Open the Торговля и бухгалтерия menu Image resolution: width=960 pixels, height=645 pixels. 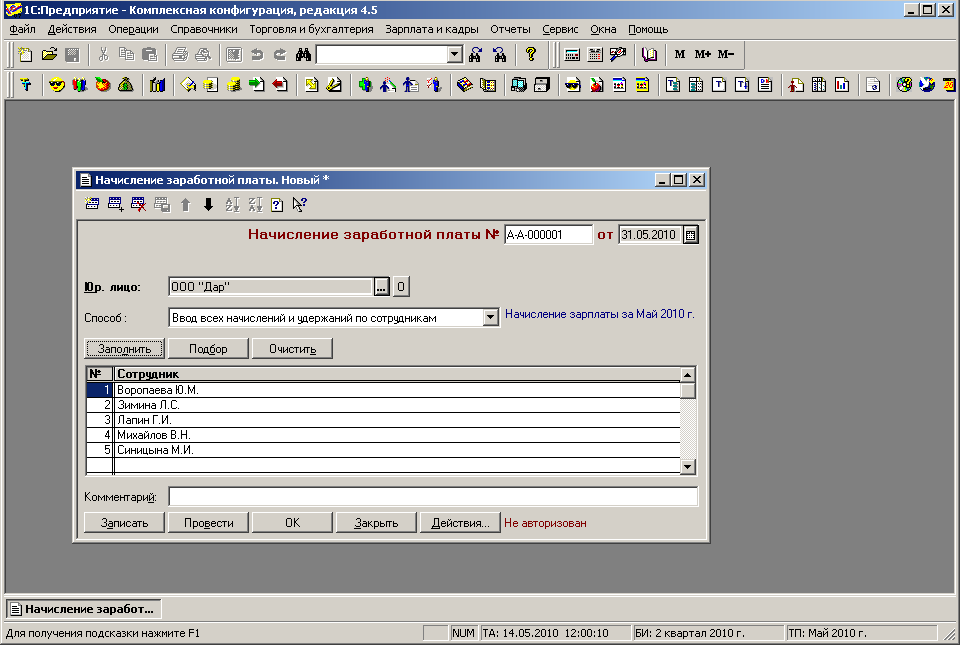[311, 29]
